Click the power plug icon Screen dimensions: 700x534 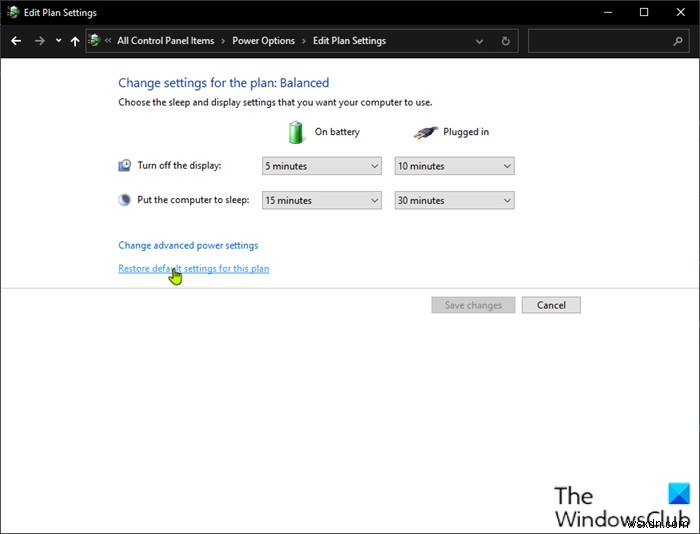click(425, 132)
